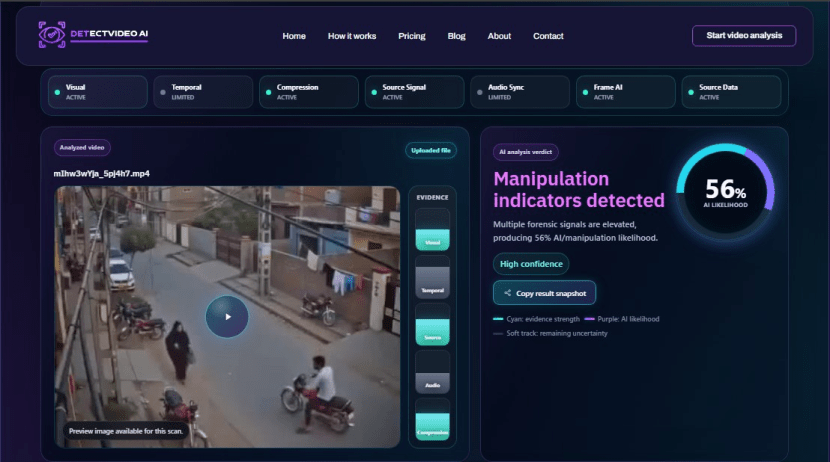Select the Audio evidence bar
This screenshot has height=462, width=830.
click(432, 372)
